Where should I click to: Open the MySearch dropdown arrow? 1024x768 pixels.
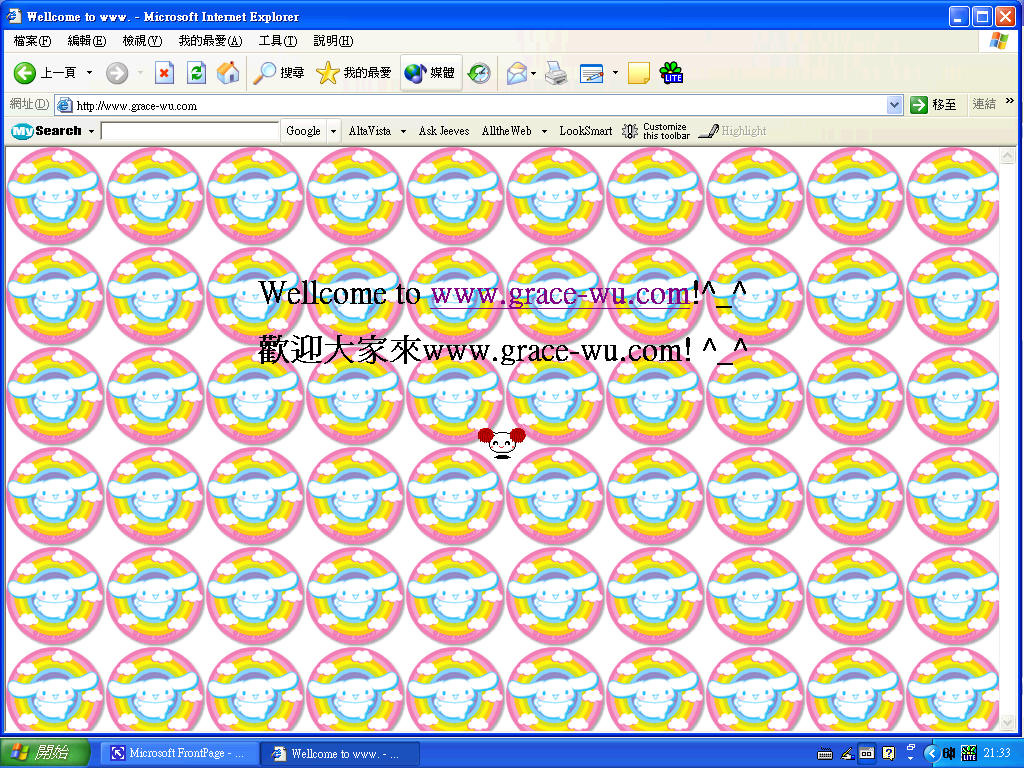pos(91,131)
